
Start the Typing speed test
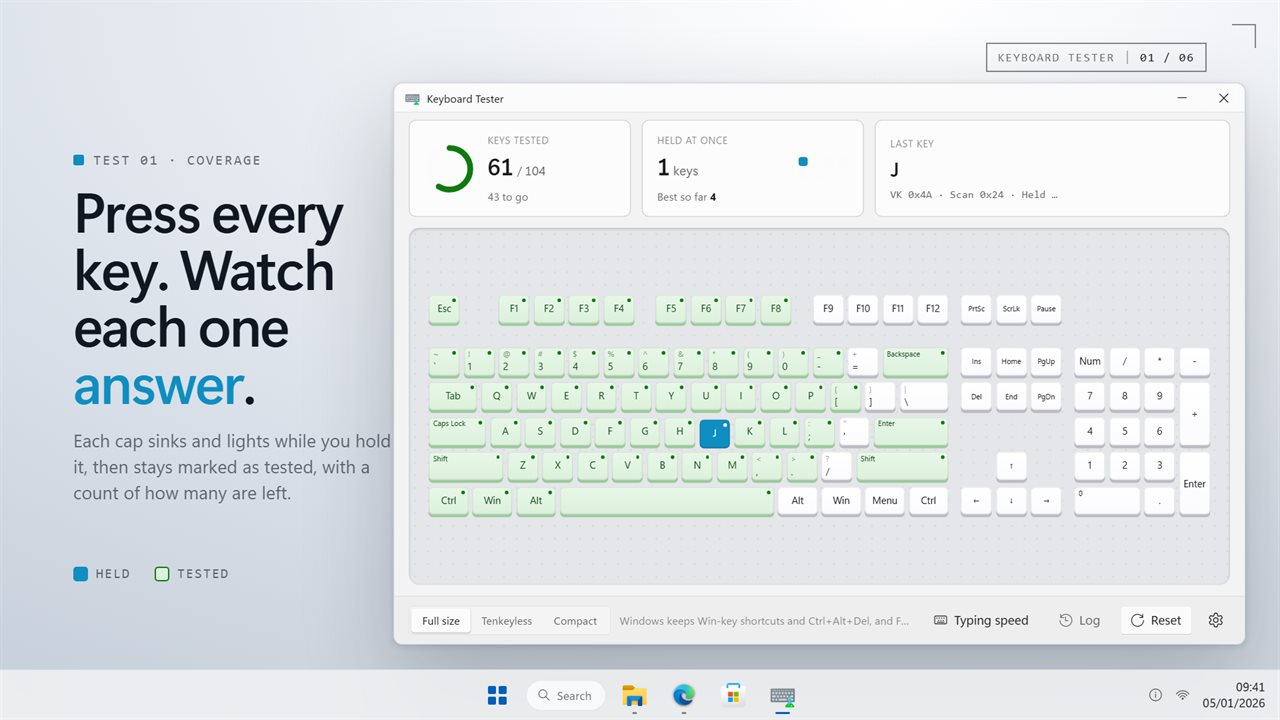point(981,620)
